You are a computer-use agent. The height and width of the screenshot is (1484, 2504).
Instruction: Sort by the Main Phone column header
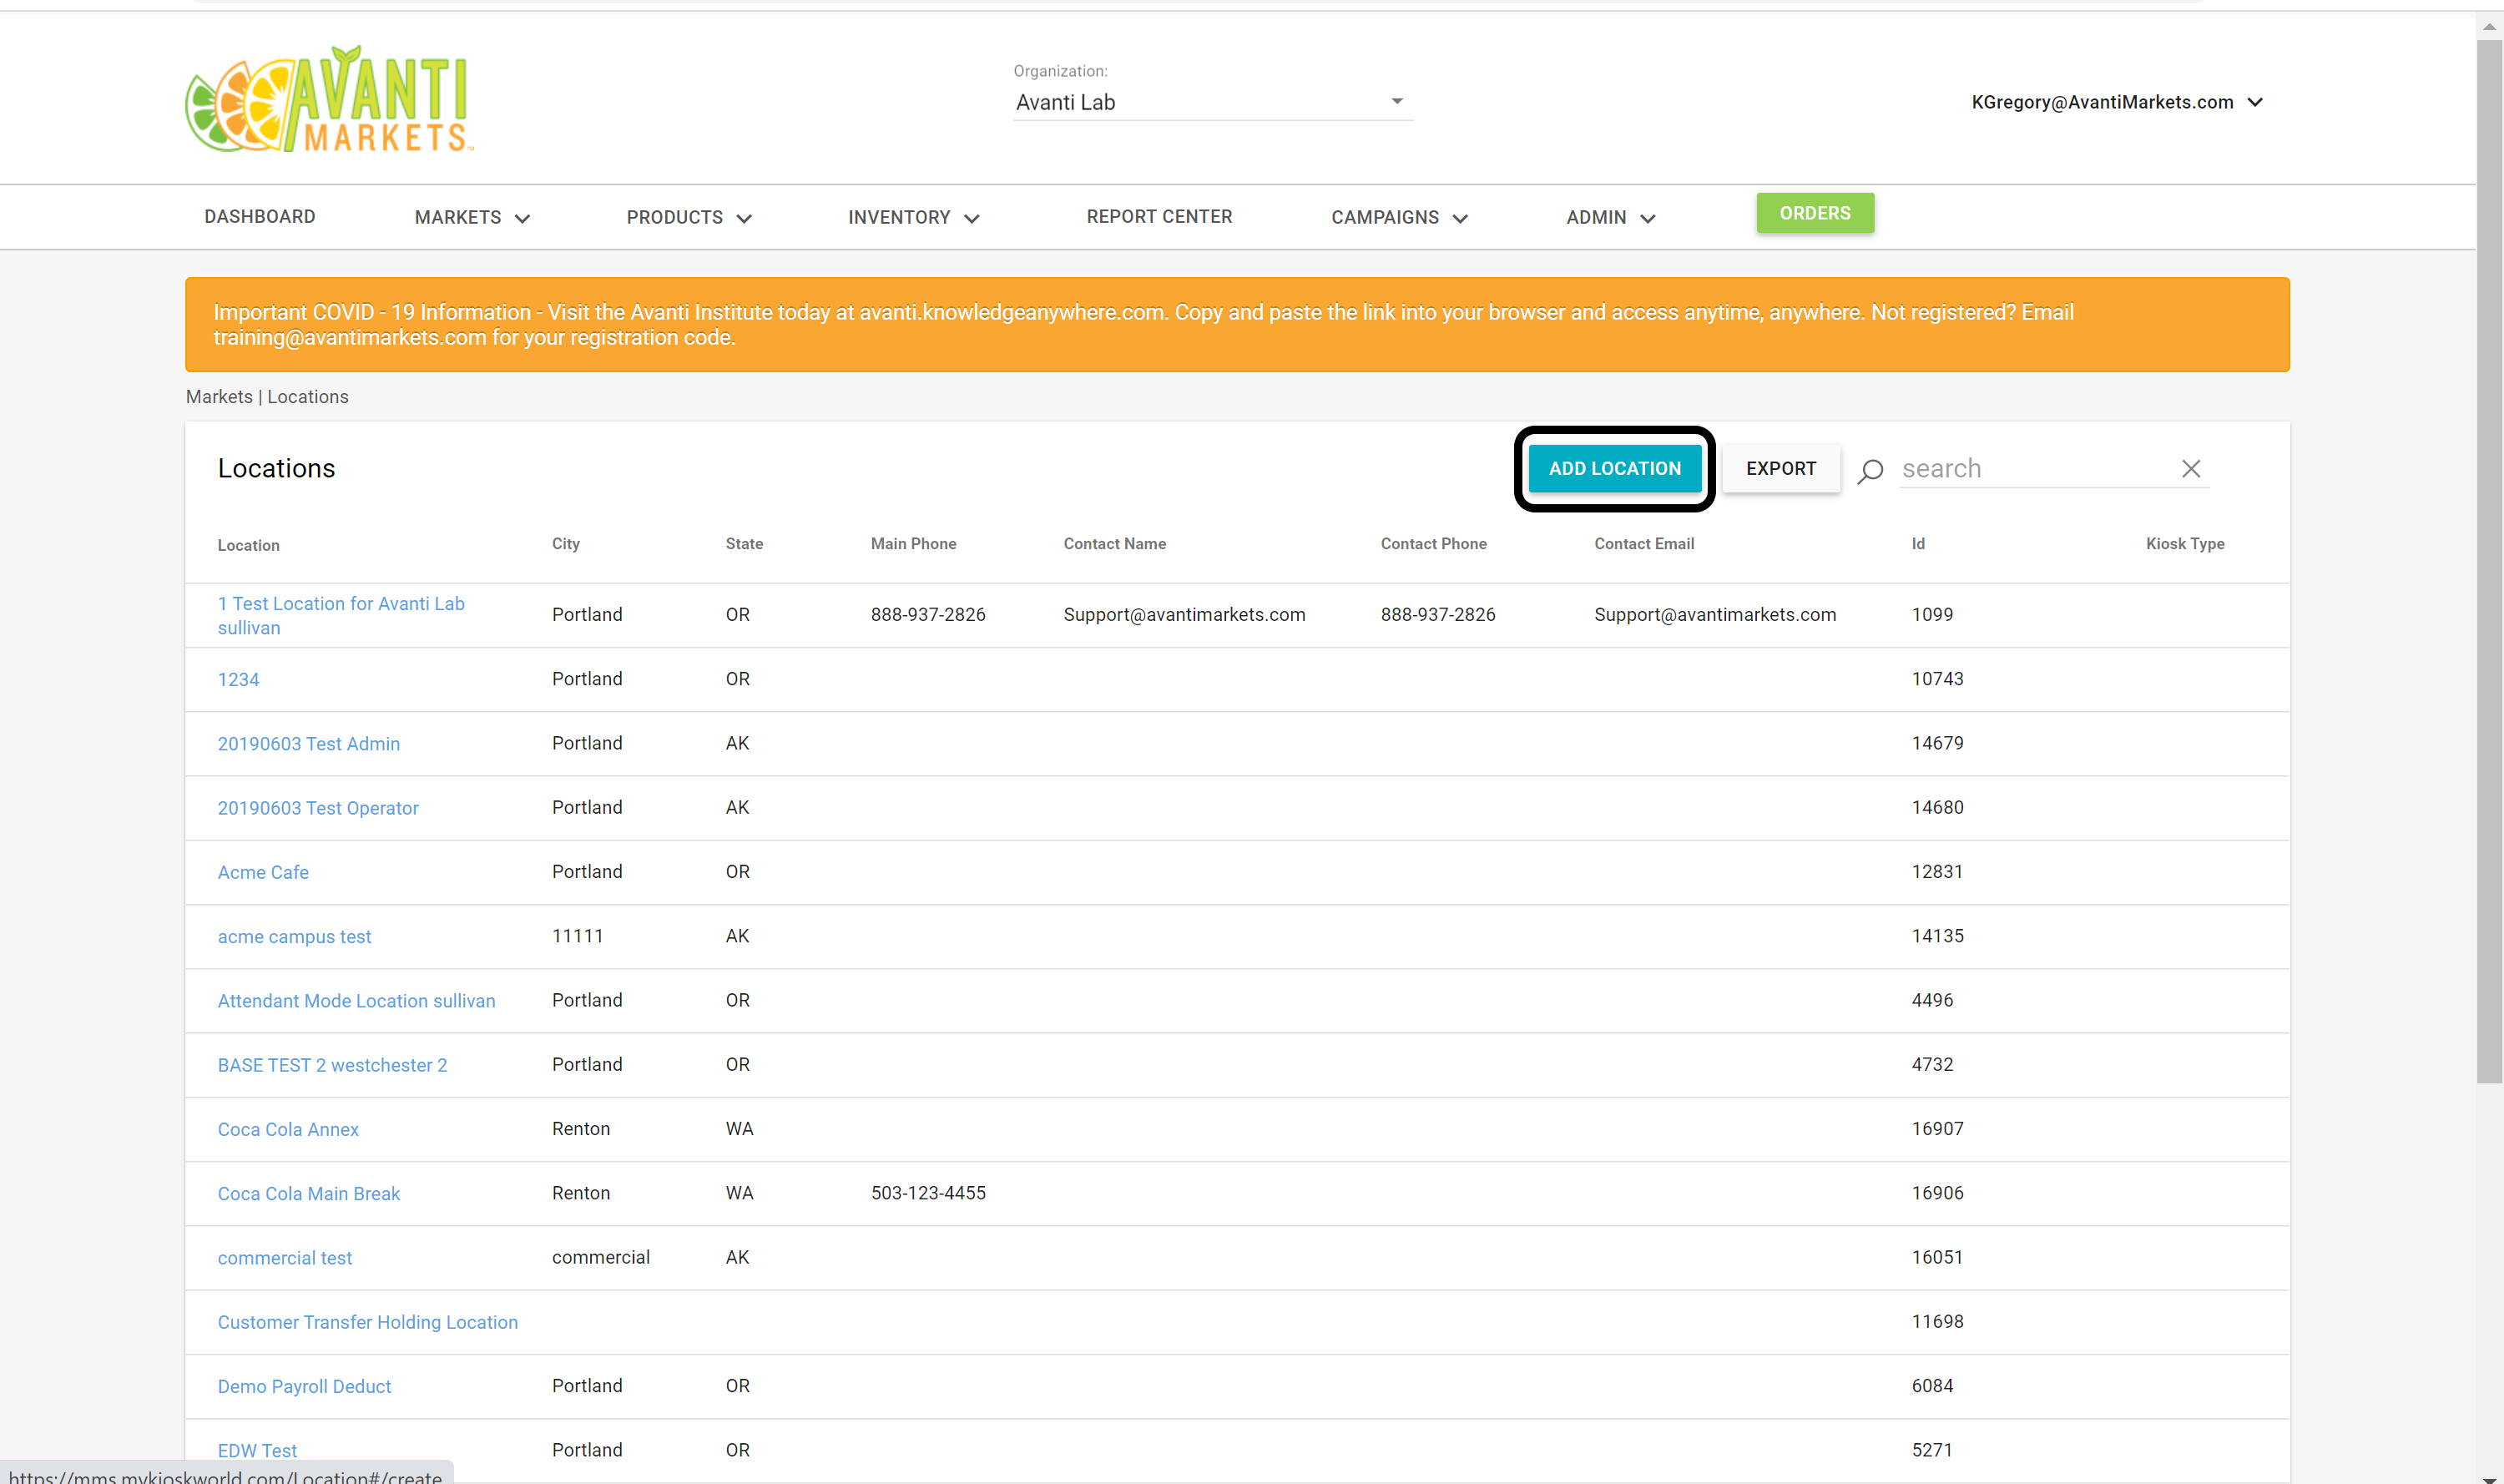click(913, 544)
